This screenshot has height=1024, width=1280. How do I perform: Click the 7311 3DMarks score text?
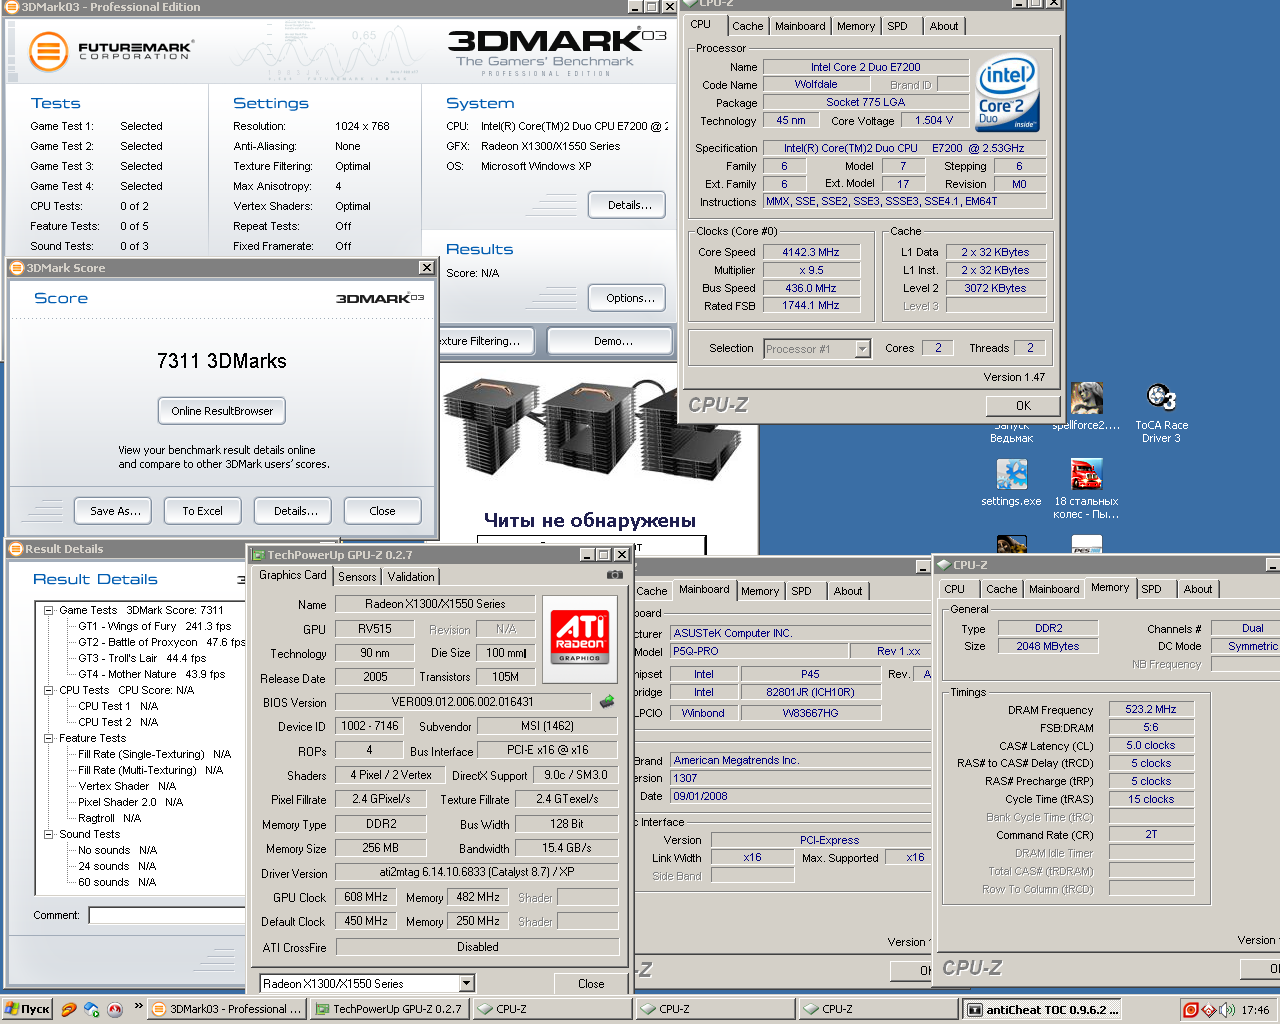click(222, 361)
